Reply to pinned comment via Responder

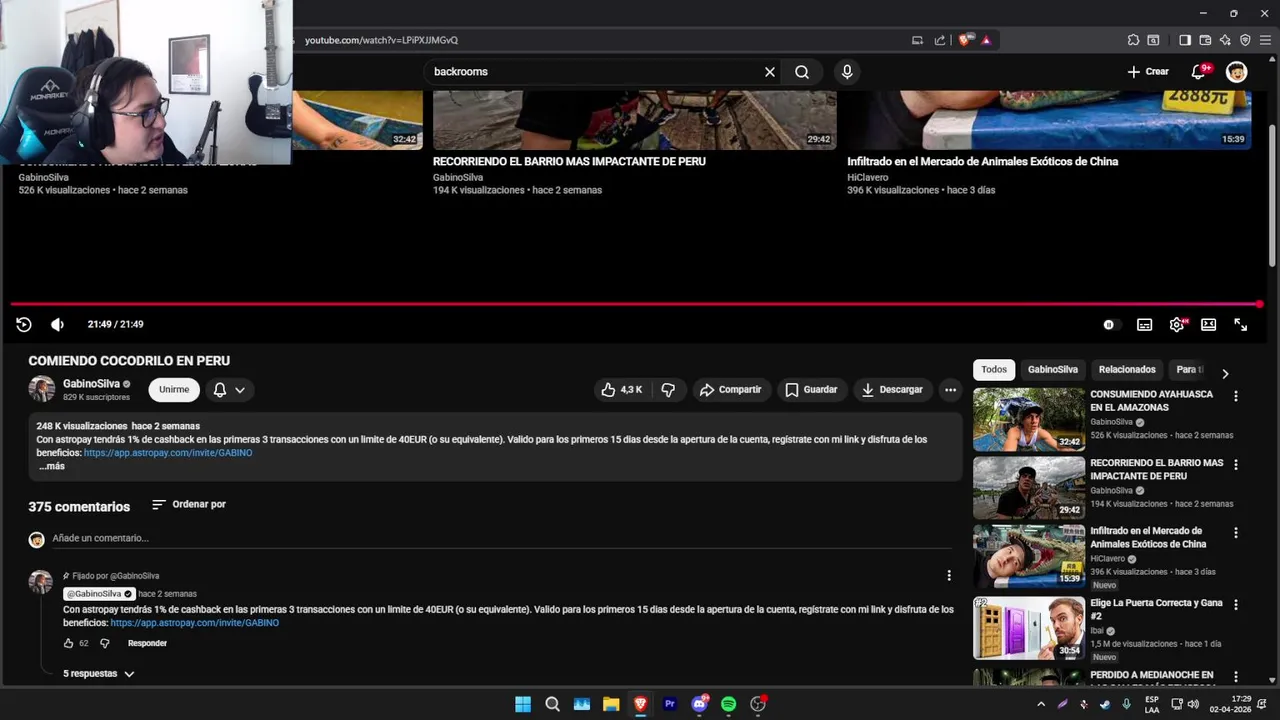[x=147, y=644]
